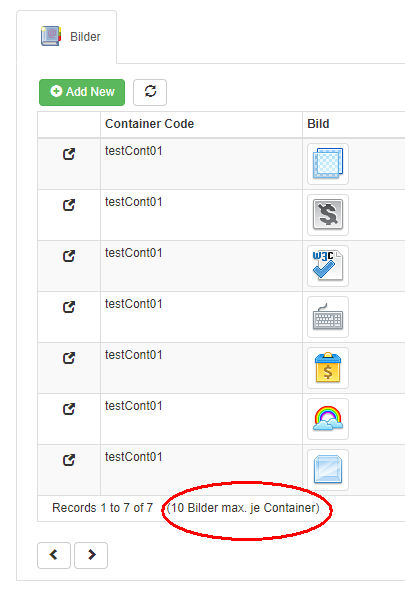Go to the next page of records
The width and height of the screenshot is (405, 594).
pyautogui.click(x=91, y=555)
